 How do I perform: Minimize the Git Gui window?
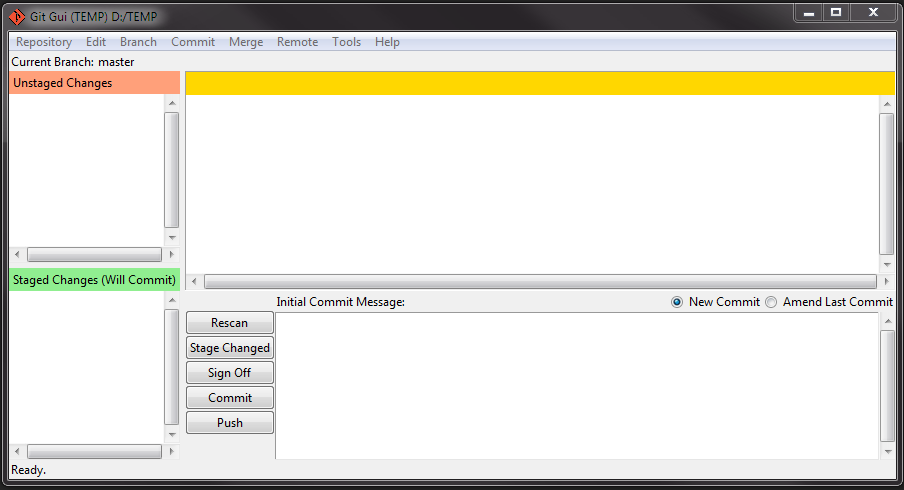pos(809,13)
